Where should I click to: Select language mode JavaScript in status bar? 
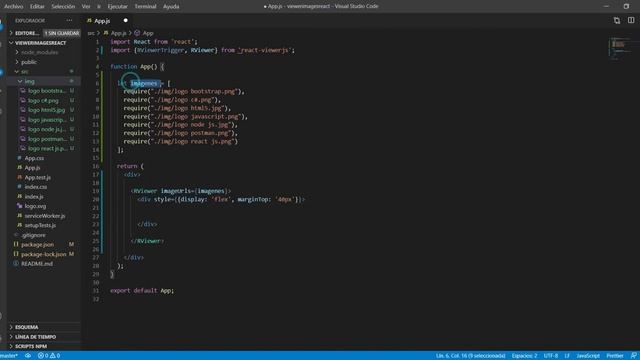coord(588,356)
